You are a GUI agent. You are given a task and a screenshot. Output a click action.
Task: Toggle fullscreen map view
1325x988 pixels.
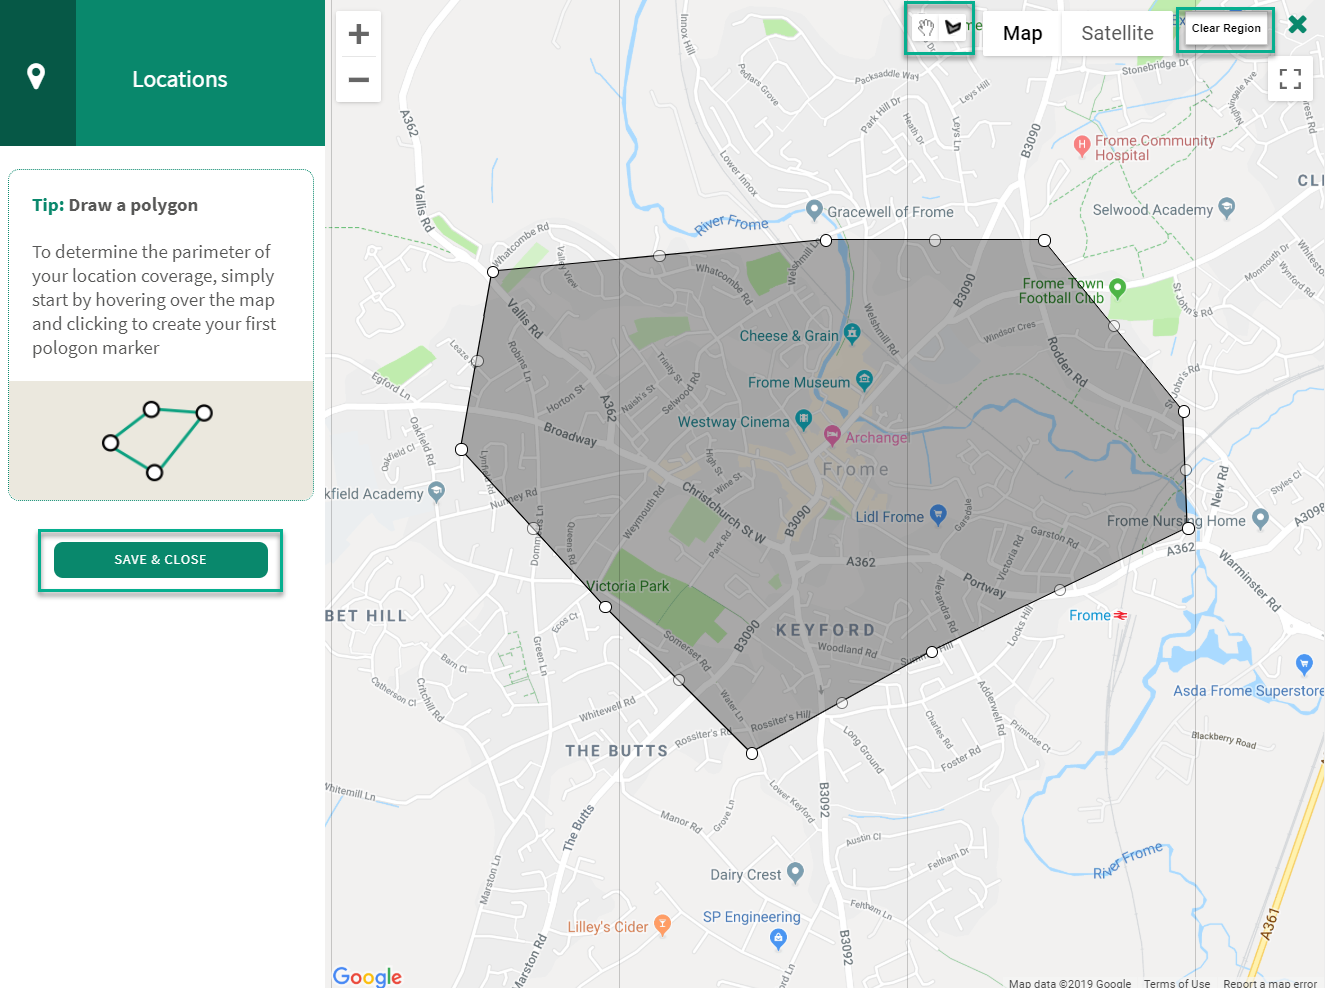click(1291, 79)
